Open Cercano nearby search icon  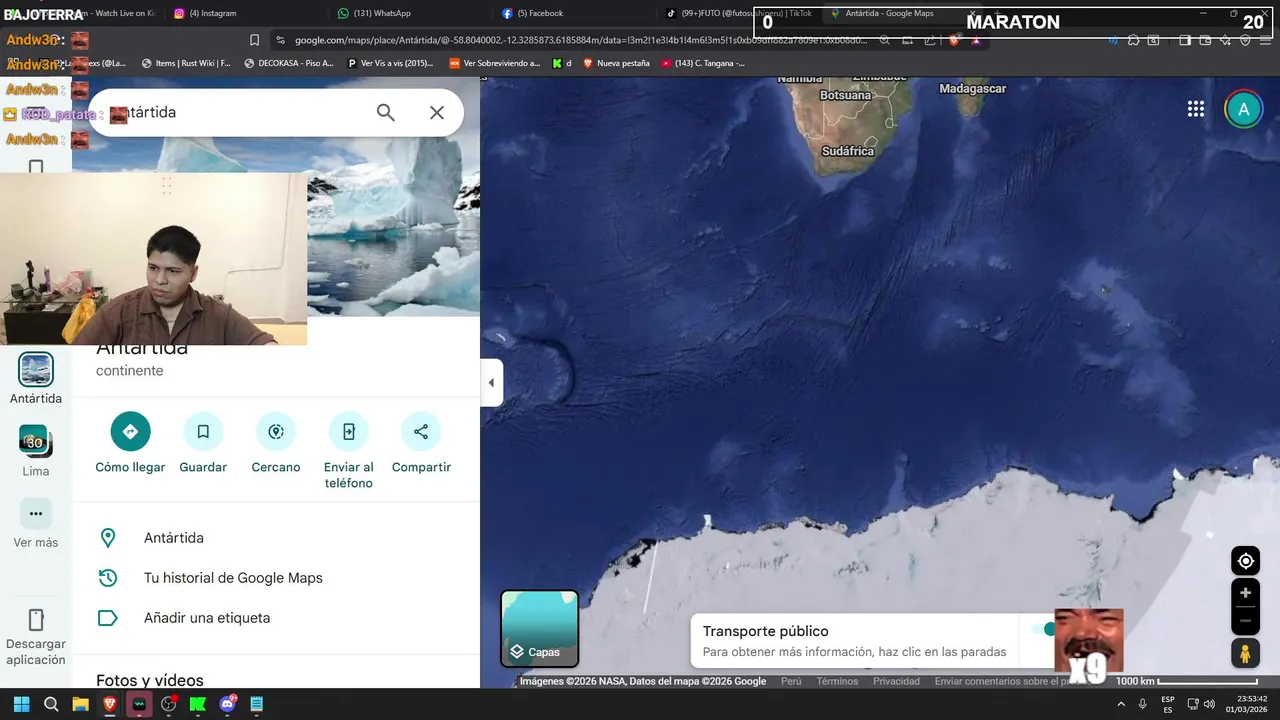click(x=276, y=431)
